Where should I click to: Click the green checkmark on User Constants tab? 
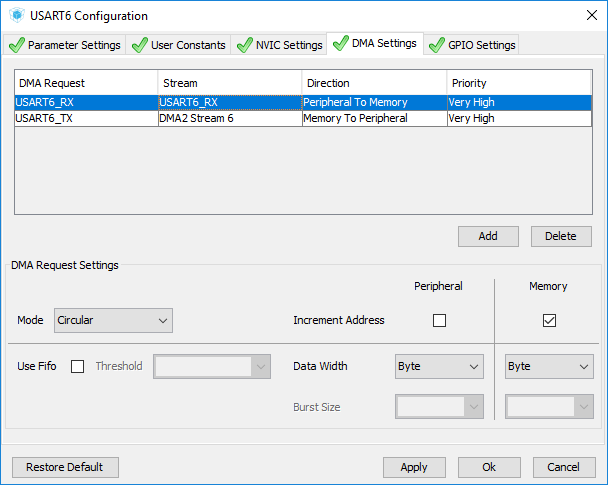(140, 45)
